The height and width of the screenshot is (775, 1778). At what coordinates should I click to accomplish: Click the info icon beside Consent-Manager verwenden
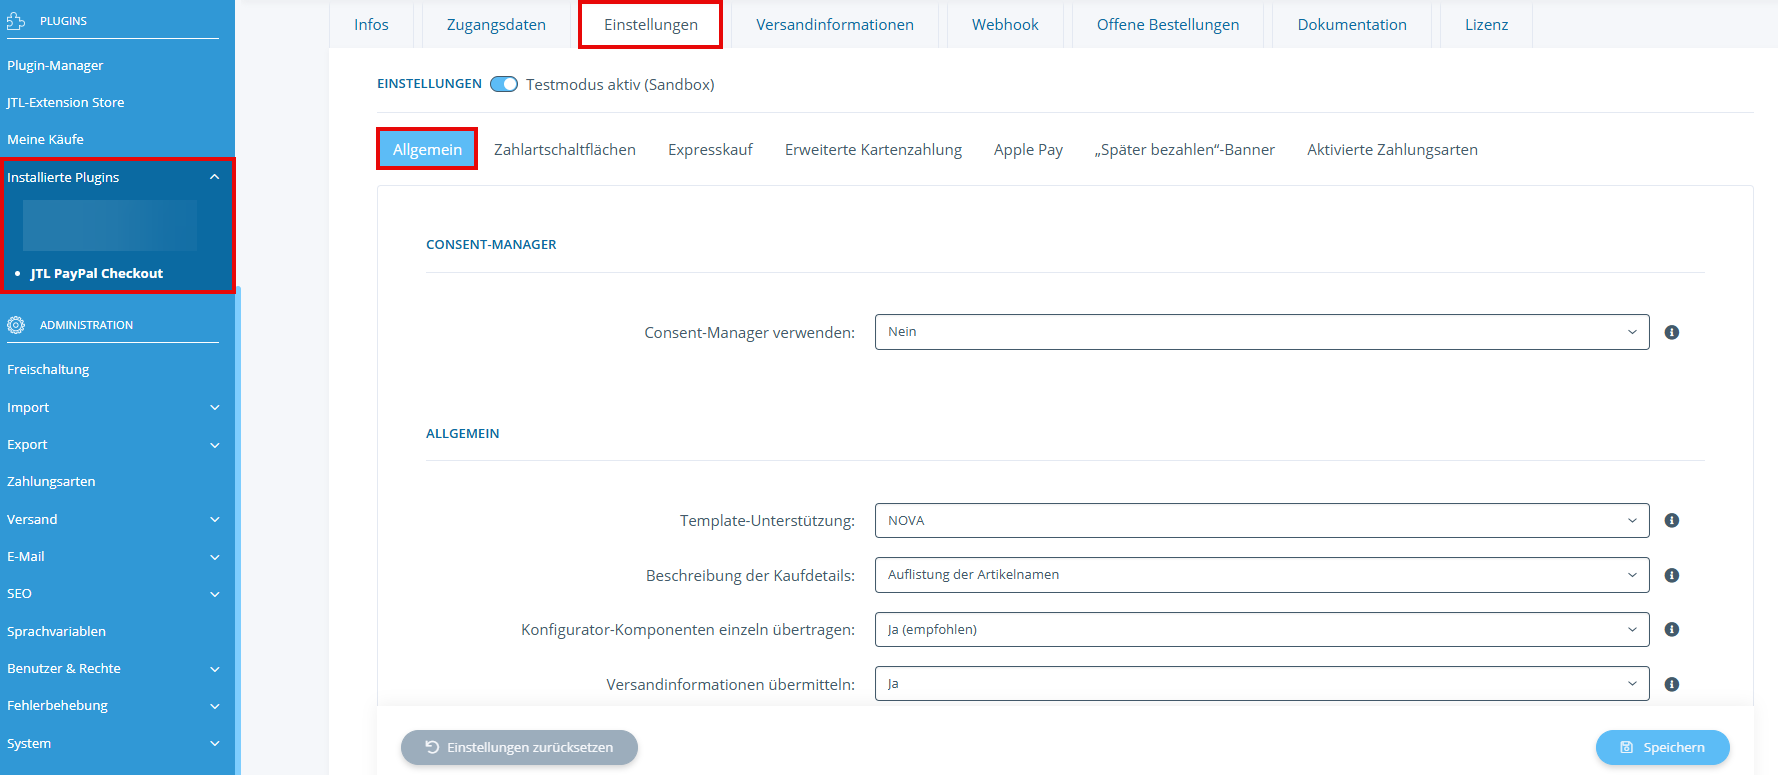[1671, 332]
